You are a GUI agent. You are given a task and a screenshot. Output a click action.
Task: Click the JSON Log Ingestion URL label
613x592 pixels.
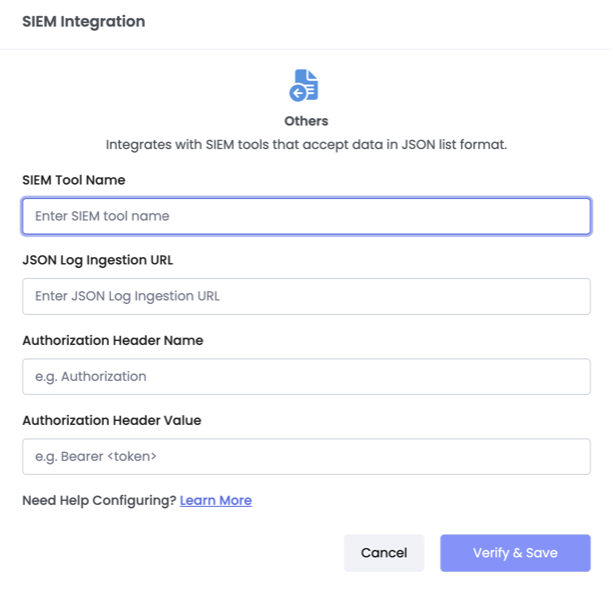[97, 260]
